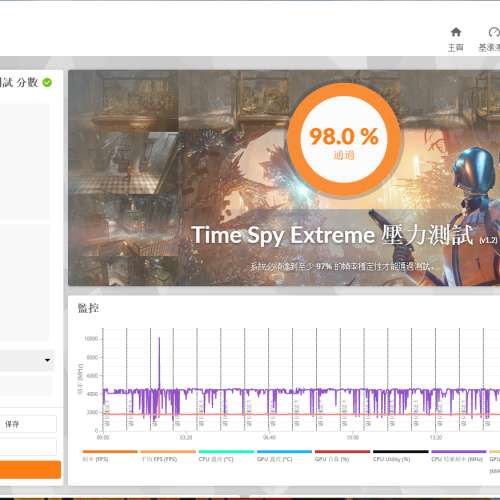
Task: Click the orange action button in left panel
Action: [x=30, y=470]
